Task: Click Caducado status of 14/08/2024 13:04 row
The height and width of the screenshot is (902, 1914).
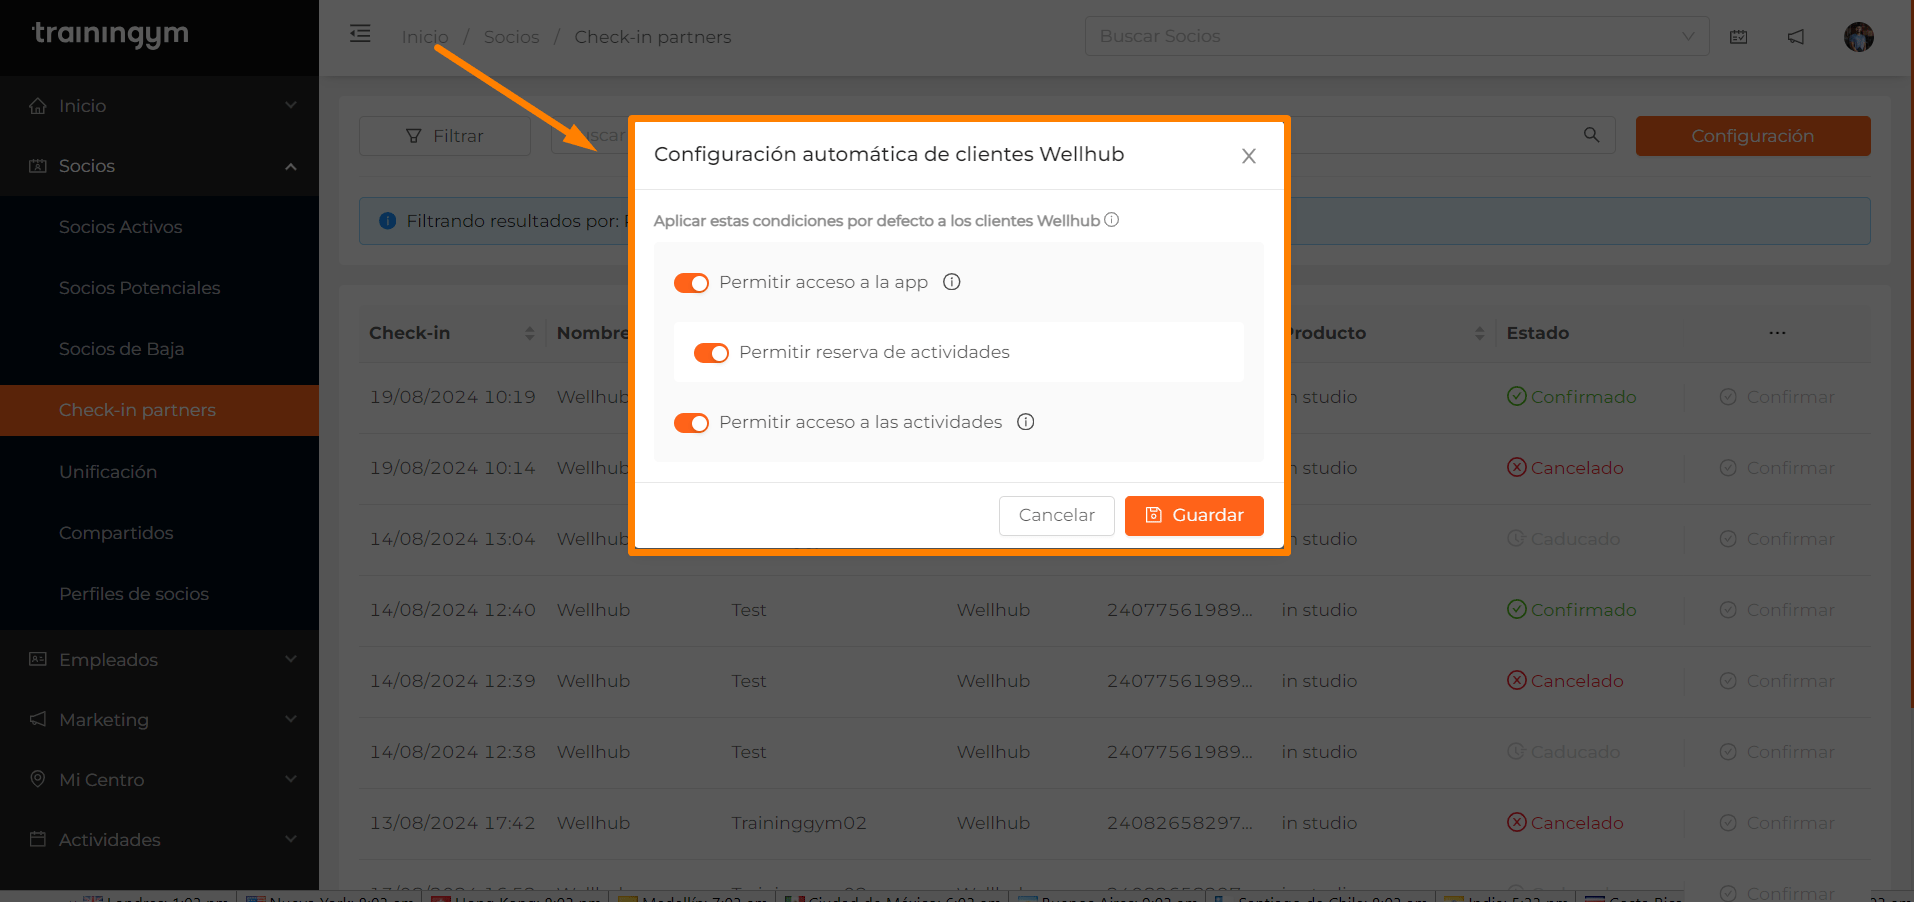Action: [x=1564, y=539]
